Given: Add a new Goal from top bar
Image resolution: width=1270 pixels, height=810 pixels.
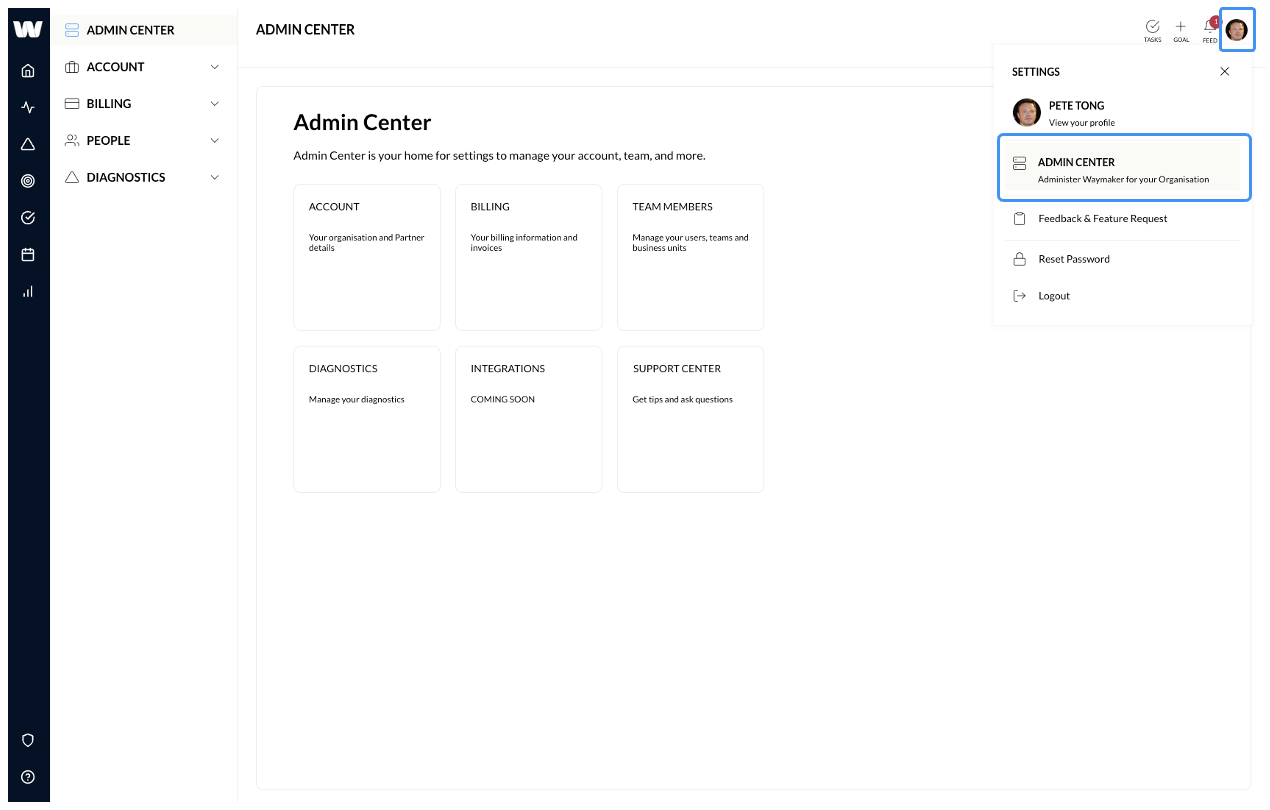Looking at the screenshot, I should [x=1181, y=31].
